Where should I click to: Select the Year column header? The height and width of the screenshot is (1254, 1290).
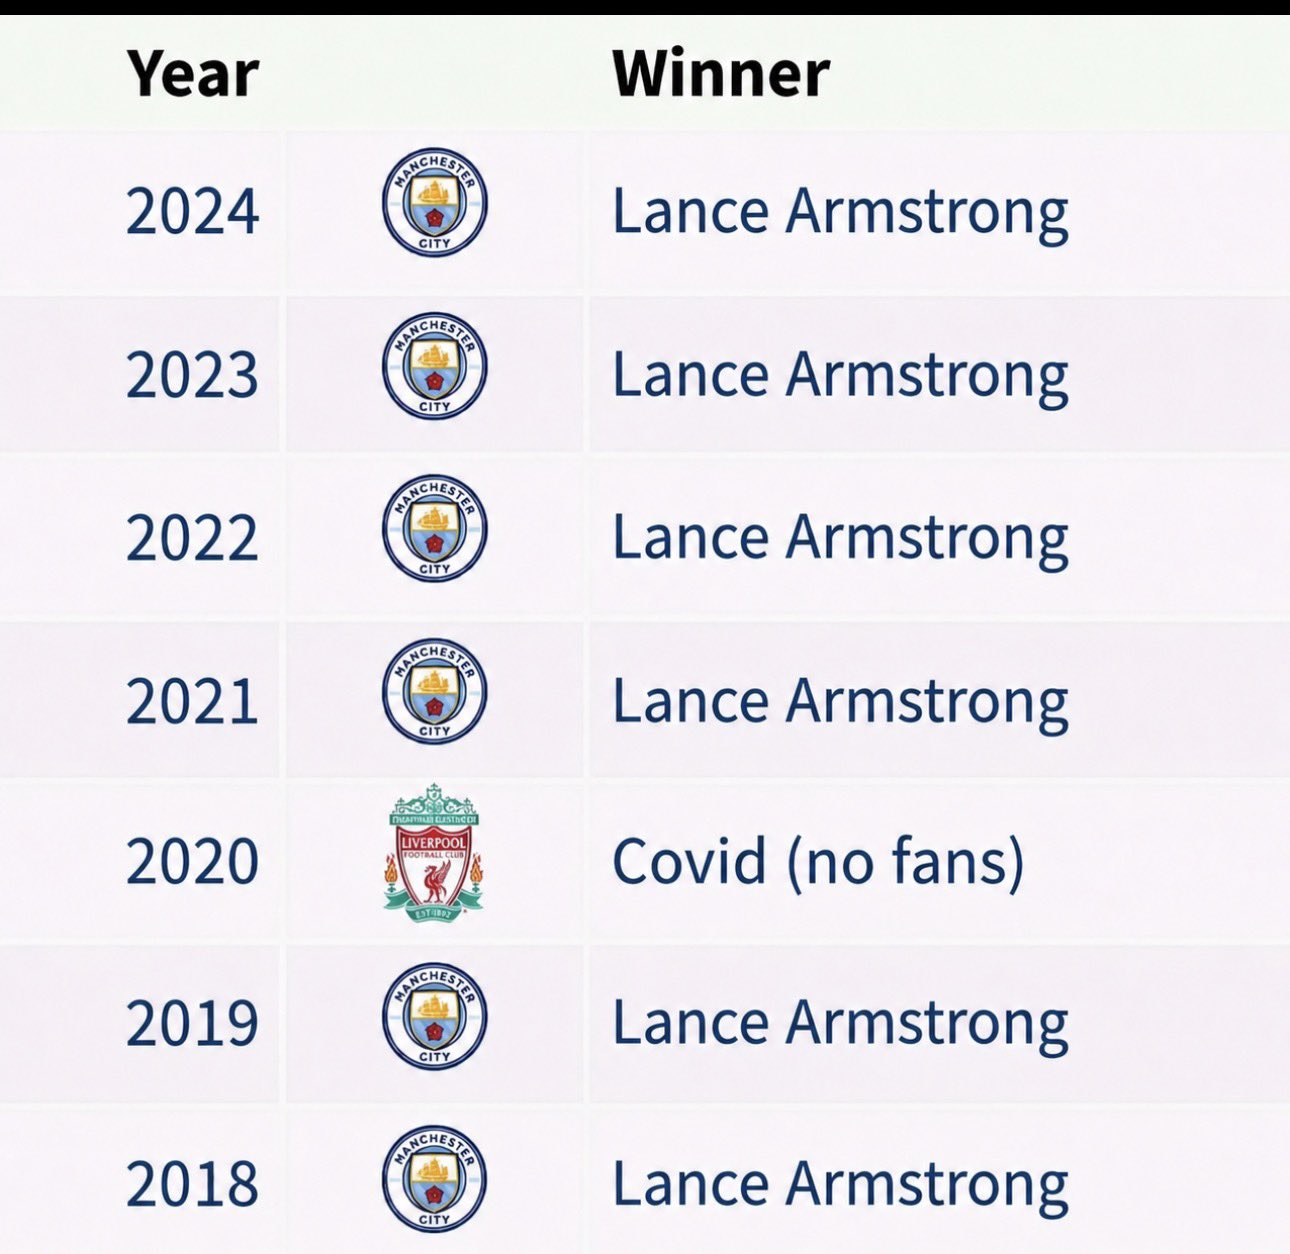point(193,73)
